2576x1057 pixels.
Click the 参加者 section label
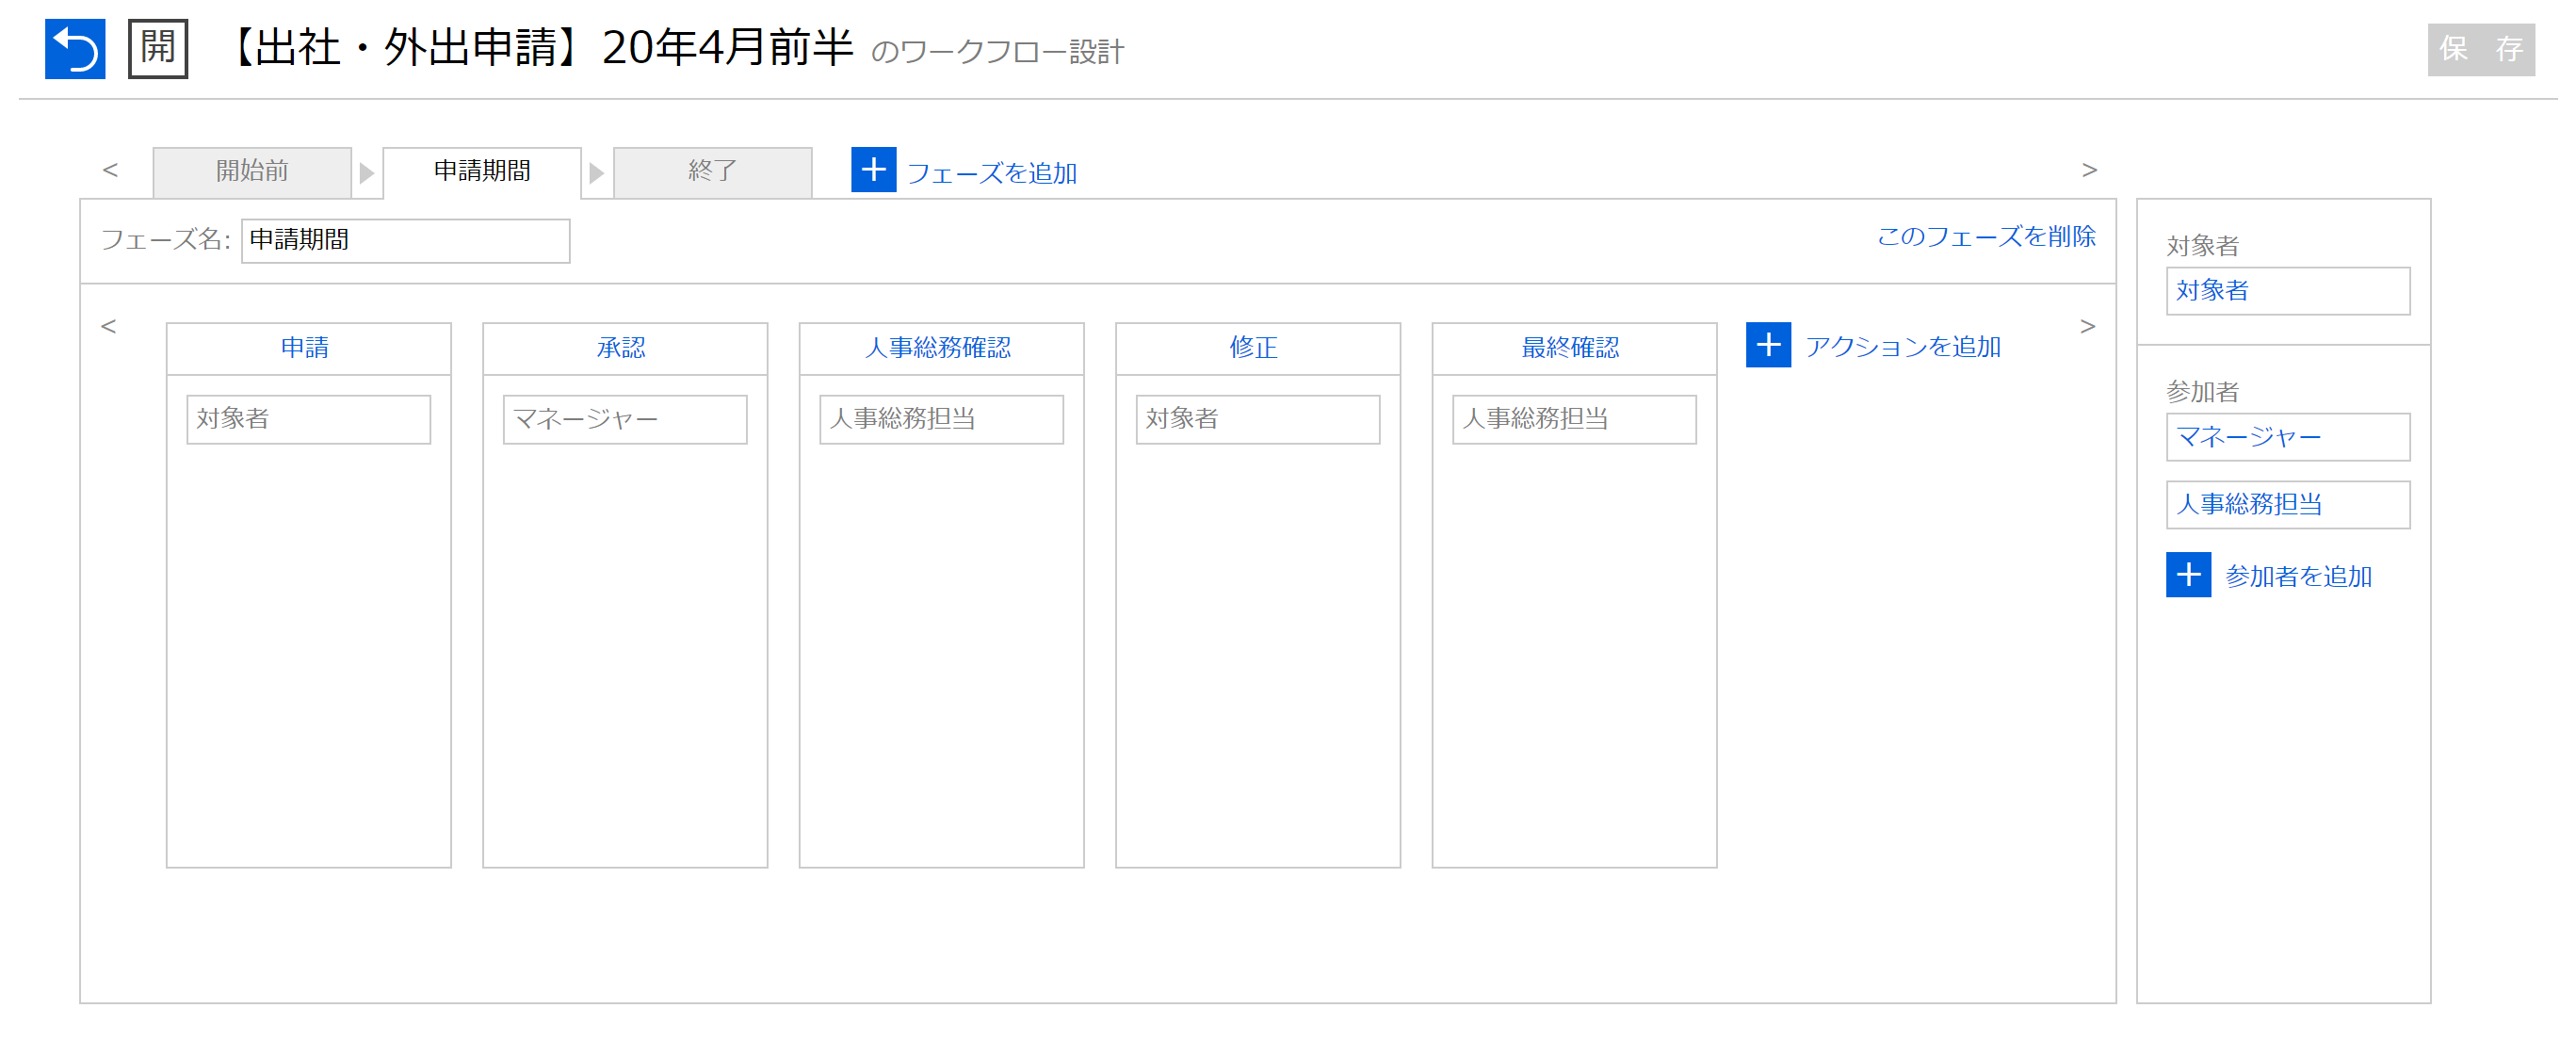[2202, 392]
